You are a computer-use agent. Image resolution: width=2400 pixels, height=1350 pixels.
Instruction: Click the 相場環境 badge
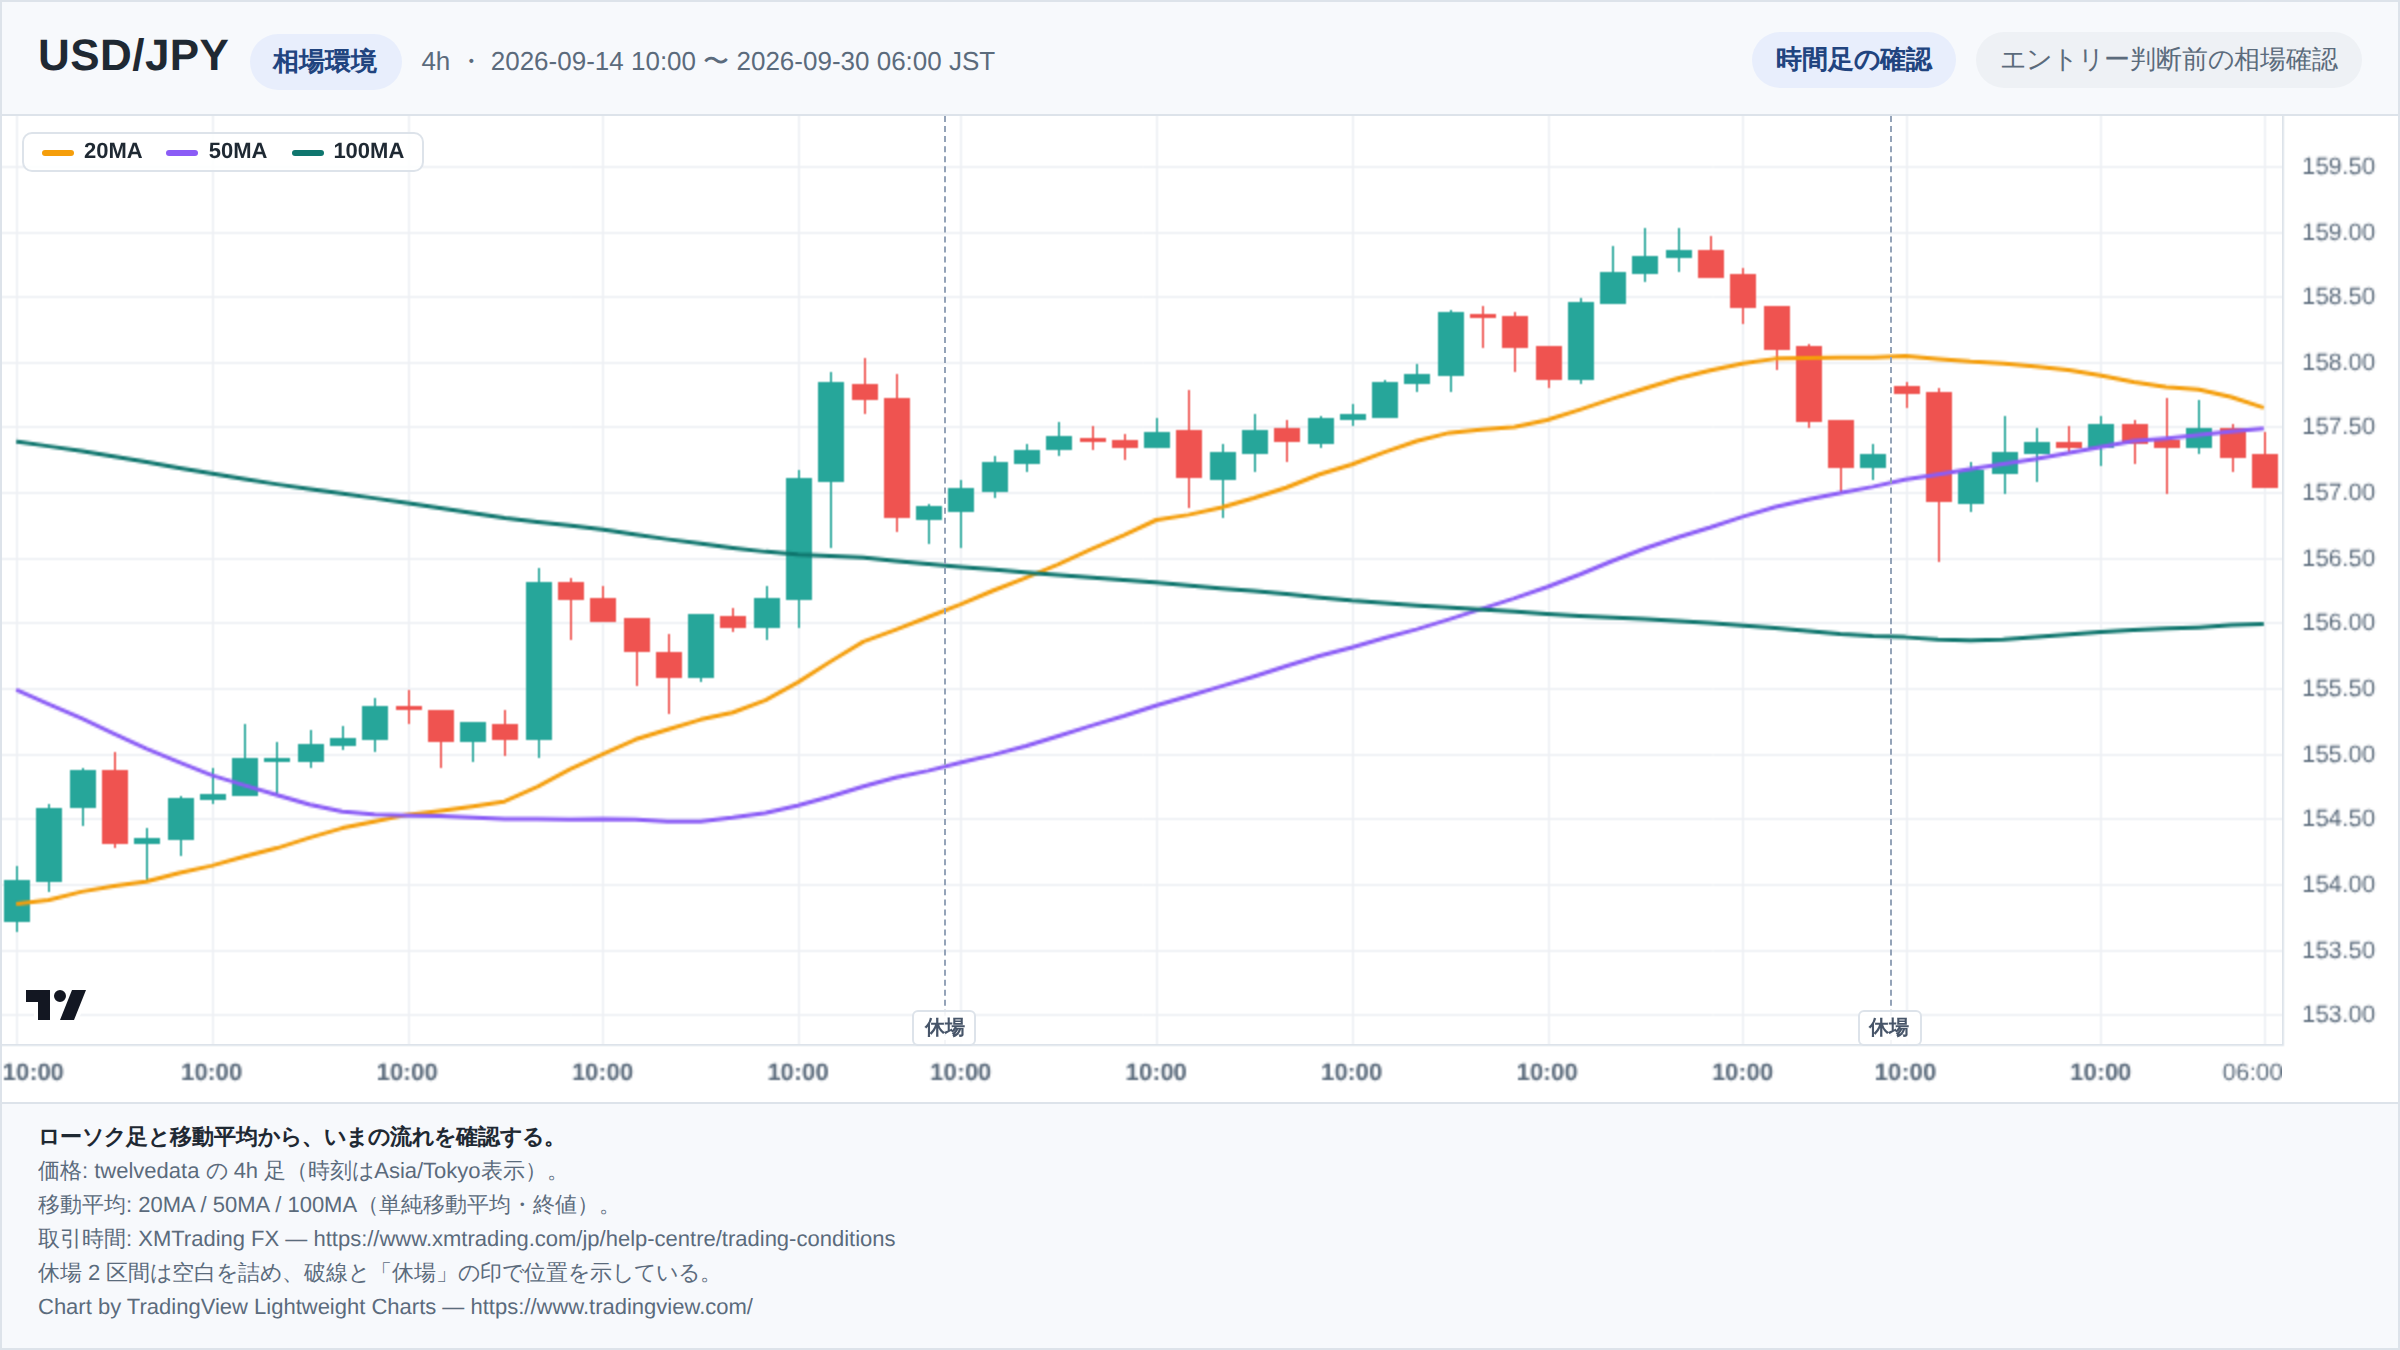325,62
